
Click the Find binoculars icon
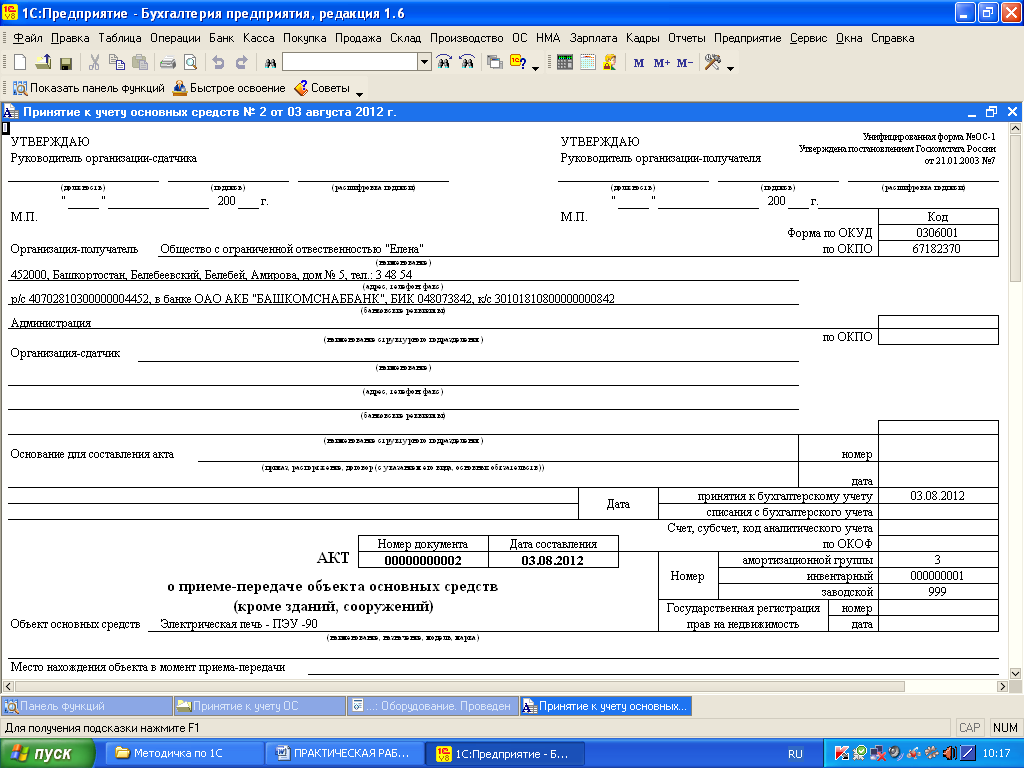point(270,63)
